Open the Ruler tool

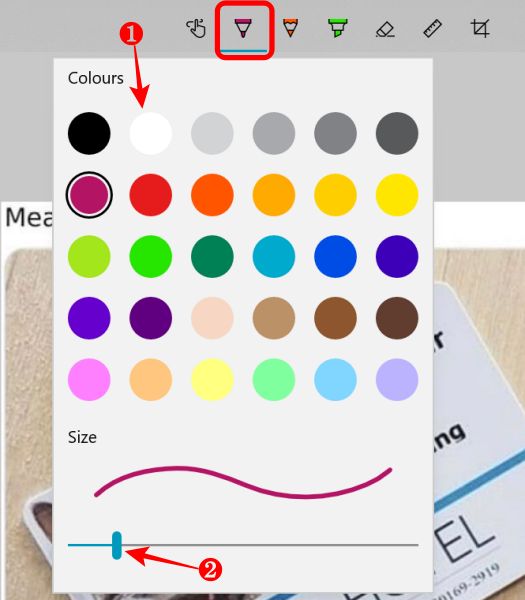(x=432, y=29)
